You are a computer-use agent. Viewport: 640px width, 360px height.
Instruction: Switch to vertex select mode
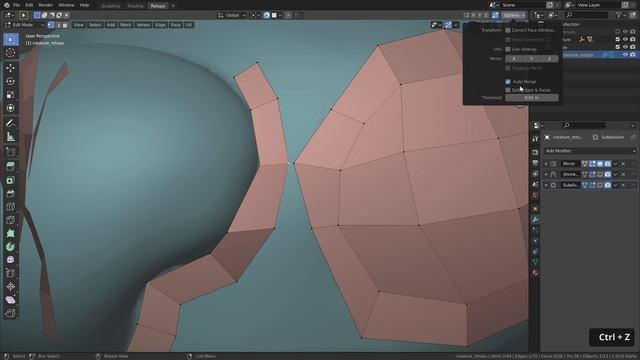tap(51, 25)
